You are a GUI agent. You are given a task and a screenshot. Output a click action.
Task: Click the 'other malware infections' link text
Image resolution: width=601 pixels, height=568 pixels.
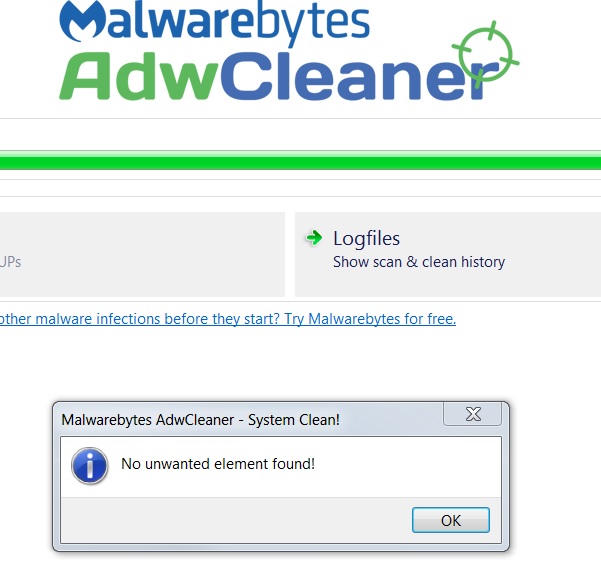[79, 319]
